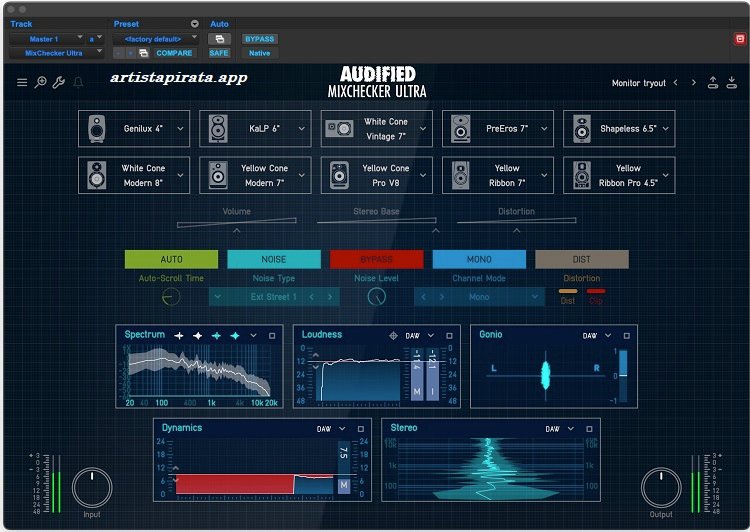This screenshot has height=532, width=750.
Task: Click the Noise Level knob
Action: coord(376,297)
